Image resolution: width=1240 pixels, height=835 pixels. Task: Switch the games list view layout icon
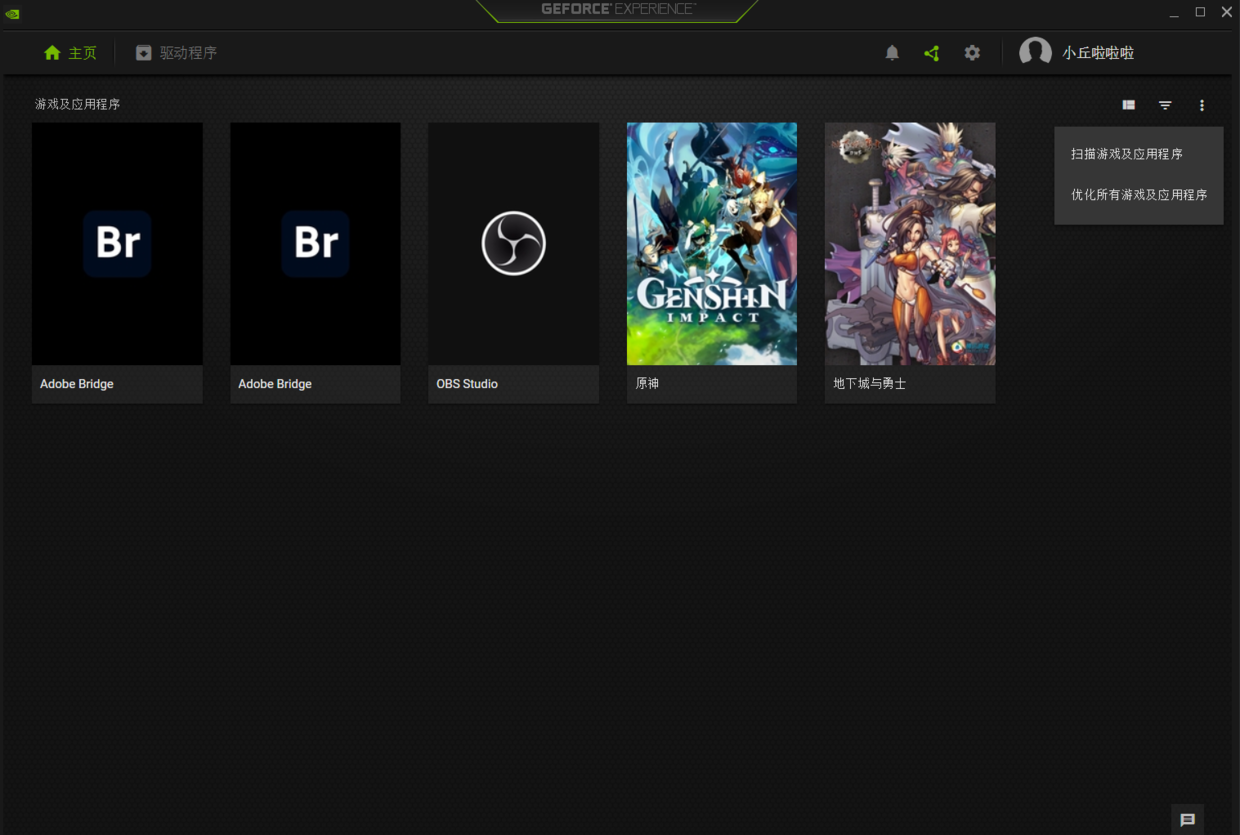(1128, 105)
